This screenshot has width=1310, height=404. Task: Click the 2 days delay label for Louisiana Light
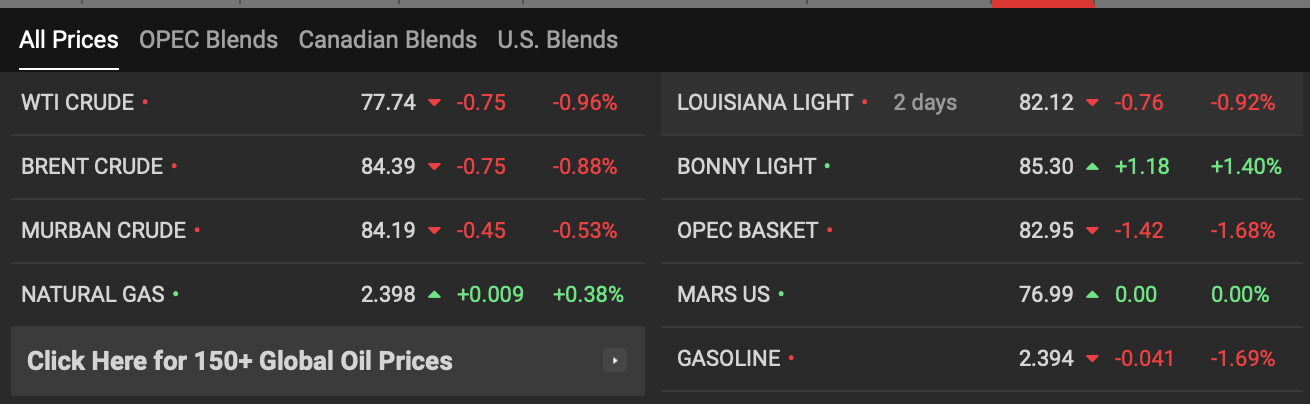click(x=925, y=102)
